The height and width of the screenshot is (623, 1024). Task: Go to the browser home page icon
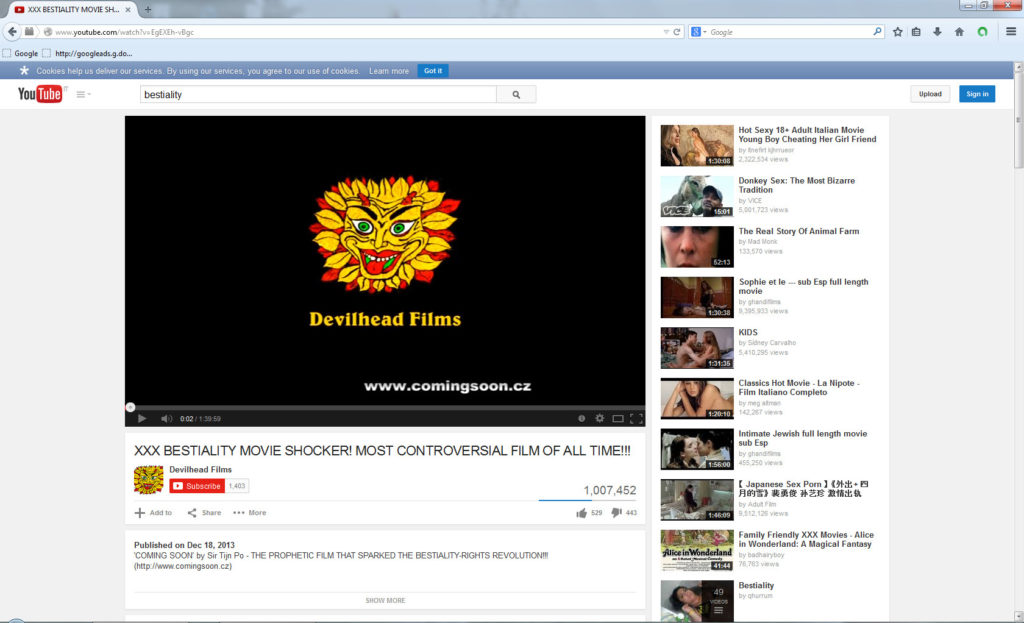tap(959, 31)
